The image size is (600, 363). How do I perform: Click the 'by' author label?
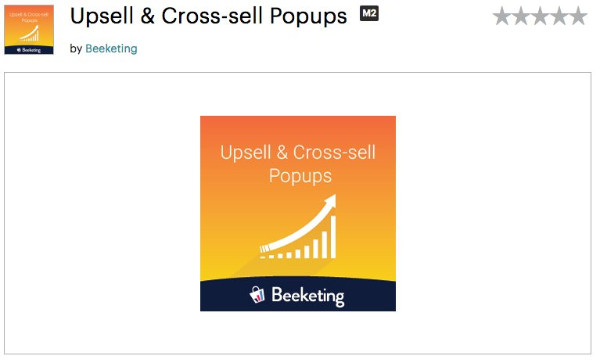click(x=76, y=49)
